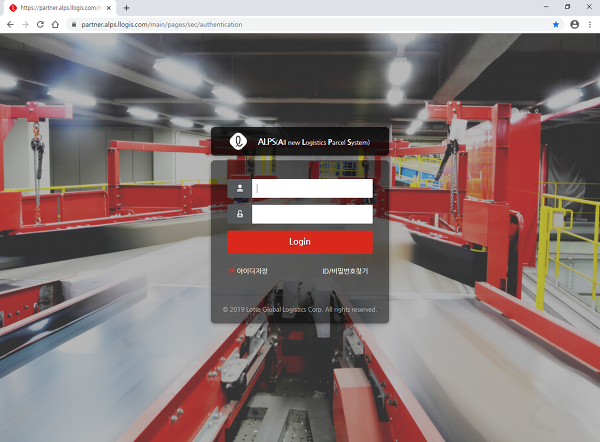600x442 pixels.
Task: Restore down the browser window
Action: point(567,7)
